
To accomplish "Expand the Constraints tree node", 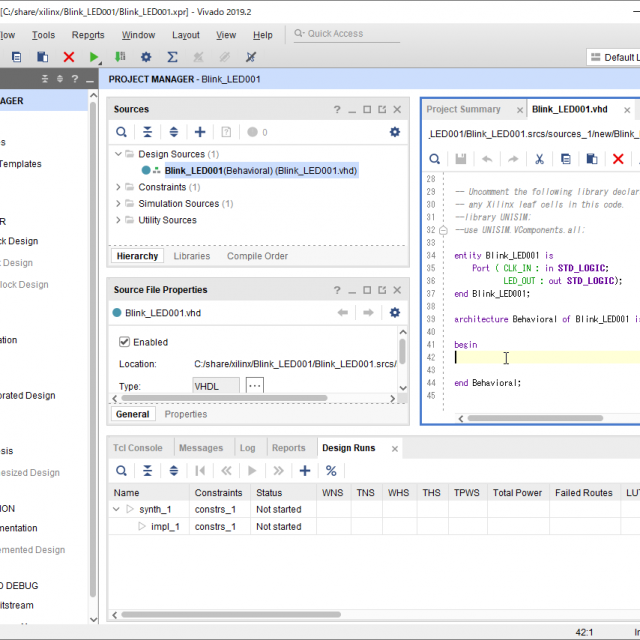I will [x=118, y=187].
